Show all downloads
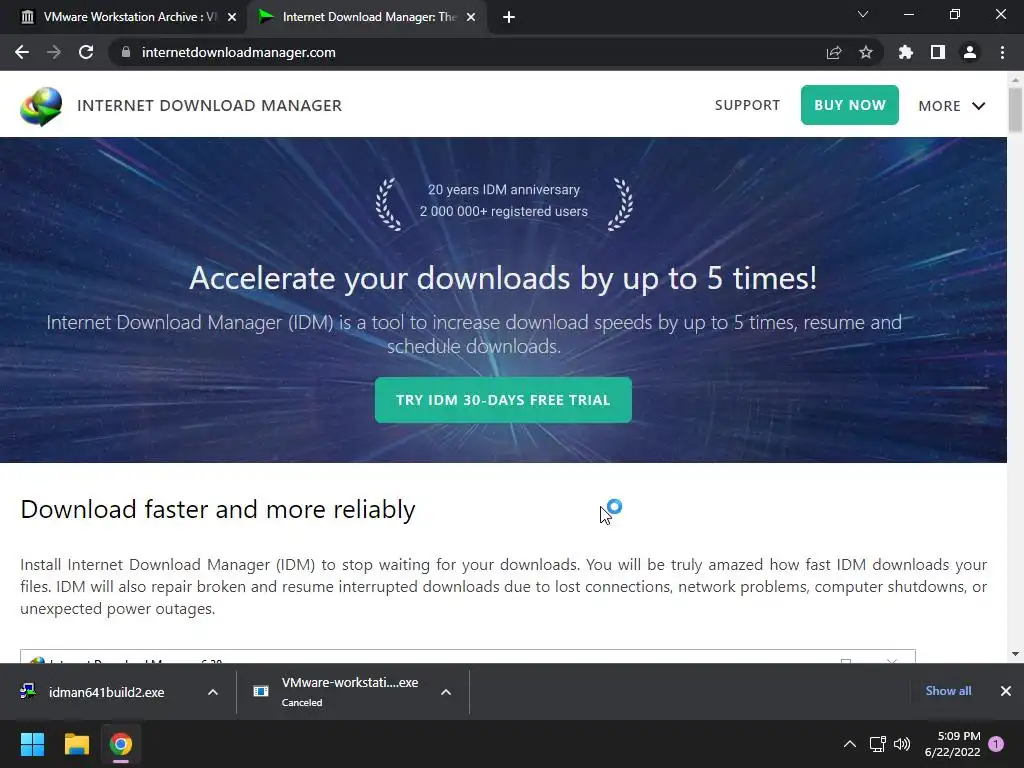The width and height of the screenshot is (1024, 768). [948, 691]
